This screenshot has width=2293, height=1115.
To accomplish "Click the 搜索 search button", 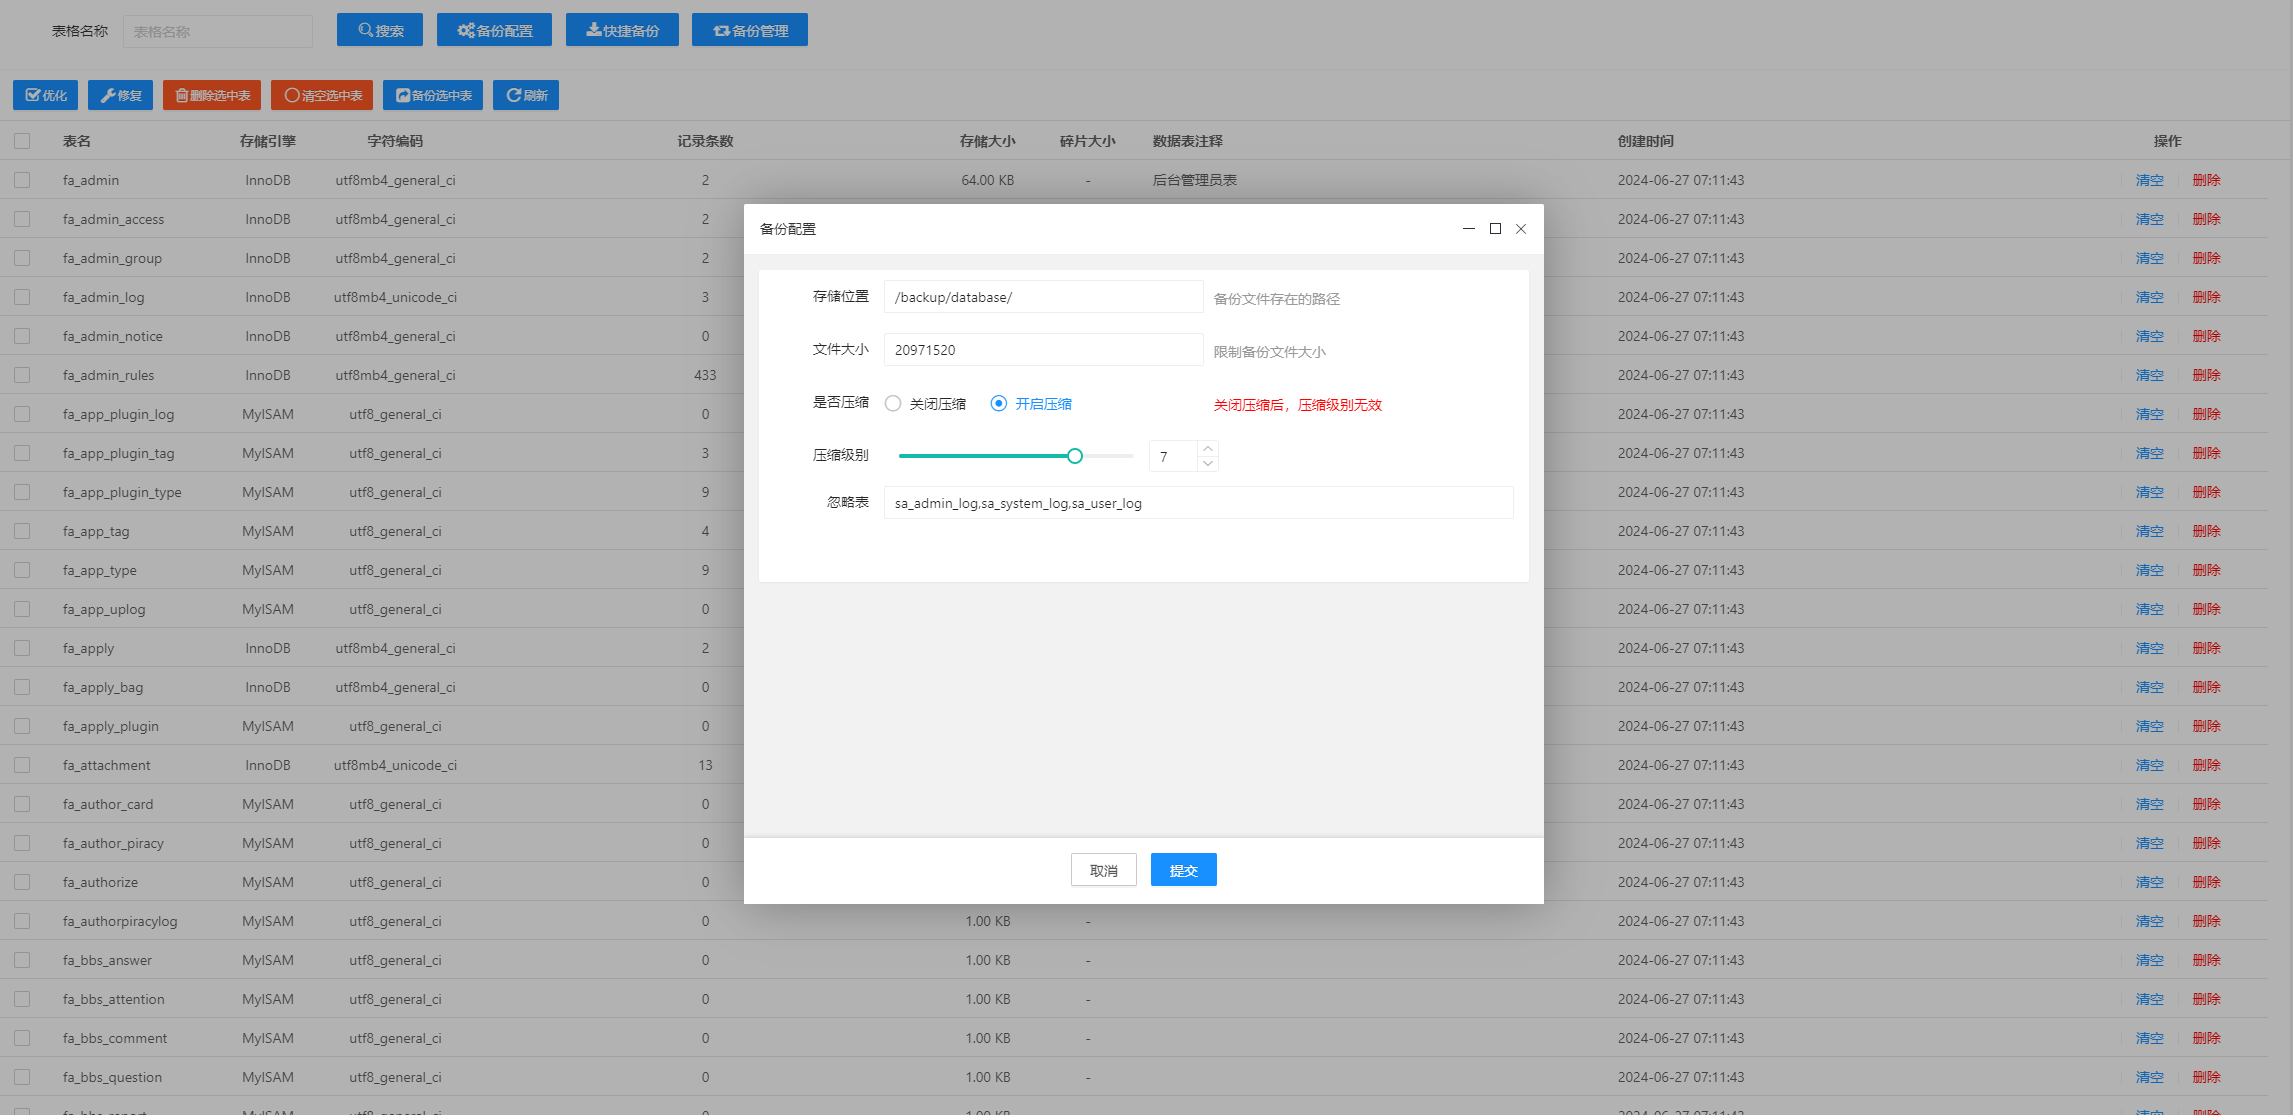I will (379, 30).
